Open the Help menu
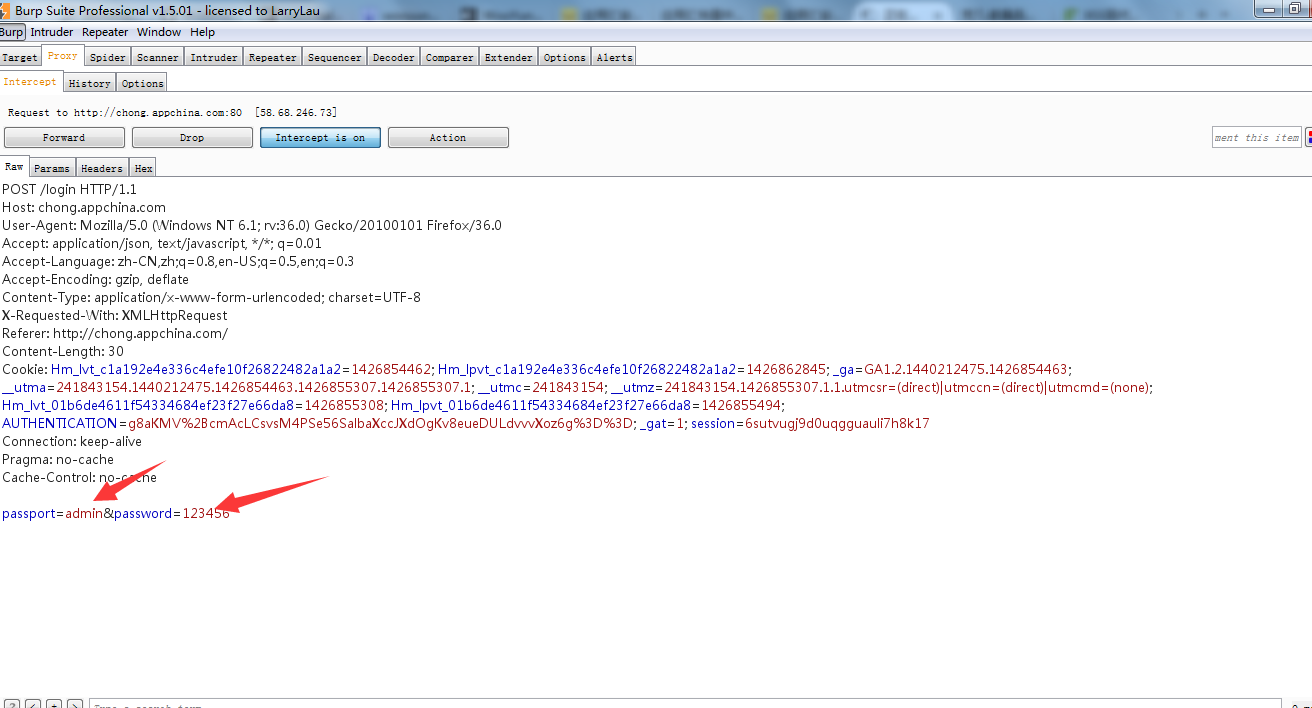 coord(202,32)
